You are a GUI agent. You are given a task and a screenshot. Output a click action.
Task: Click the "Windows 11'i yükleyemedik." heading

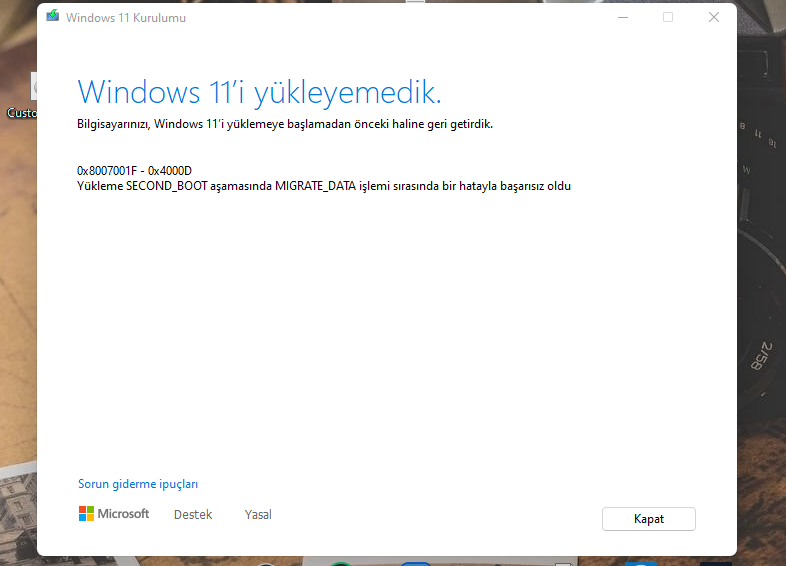point(260,93)
